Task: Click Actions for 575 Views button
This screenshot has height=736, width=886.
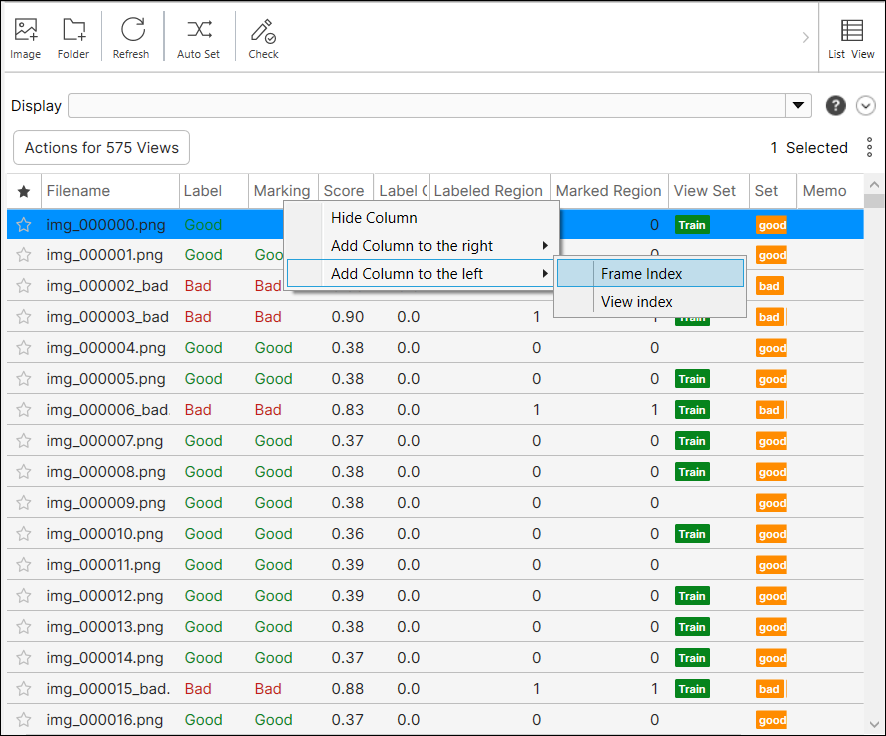Action: point(102,148)
